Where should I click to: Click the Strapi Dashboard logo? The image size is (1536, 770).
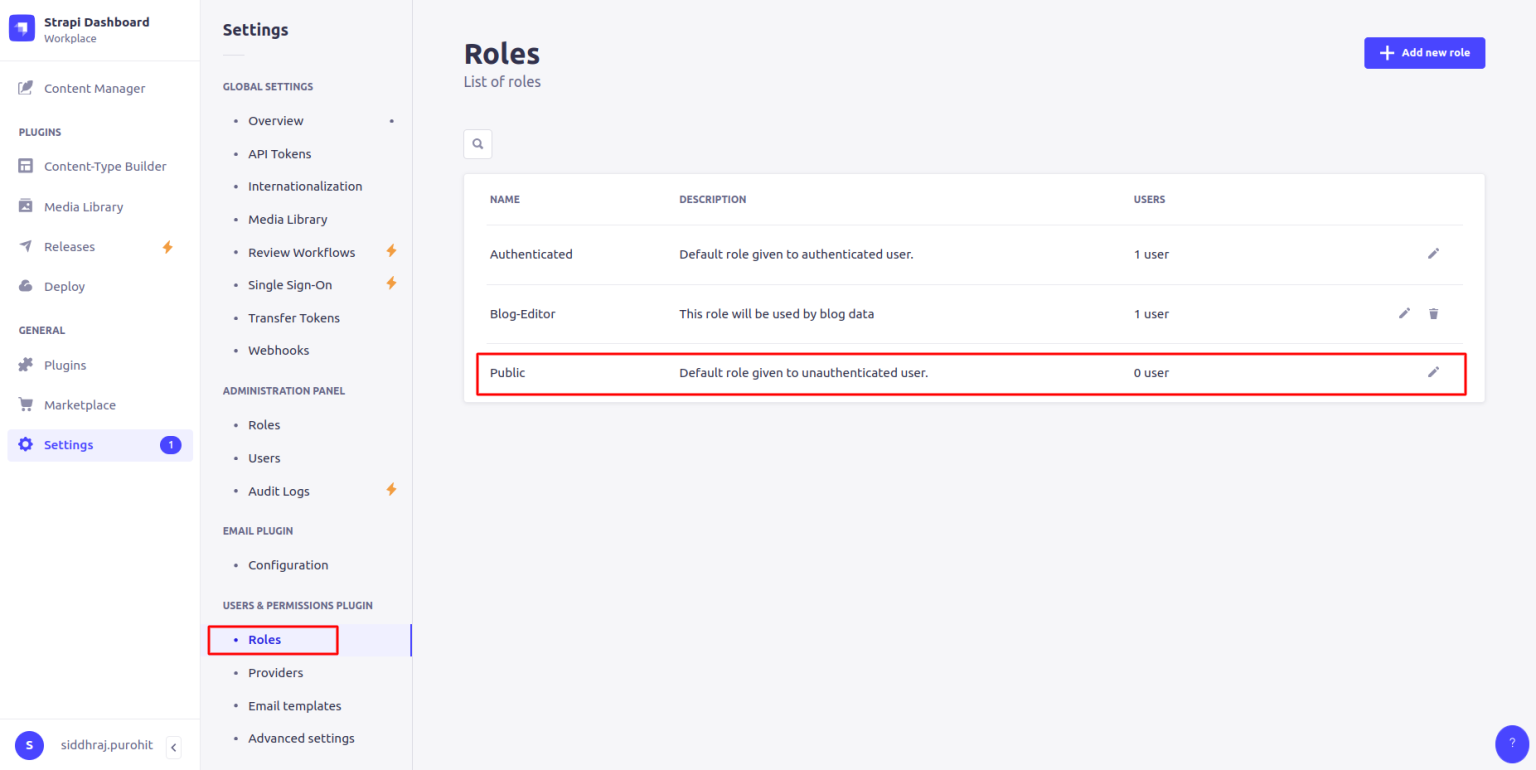pyautogui.click(x=22, y=28)
